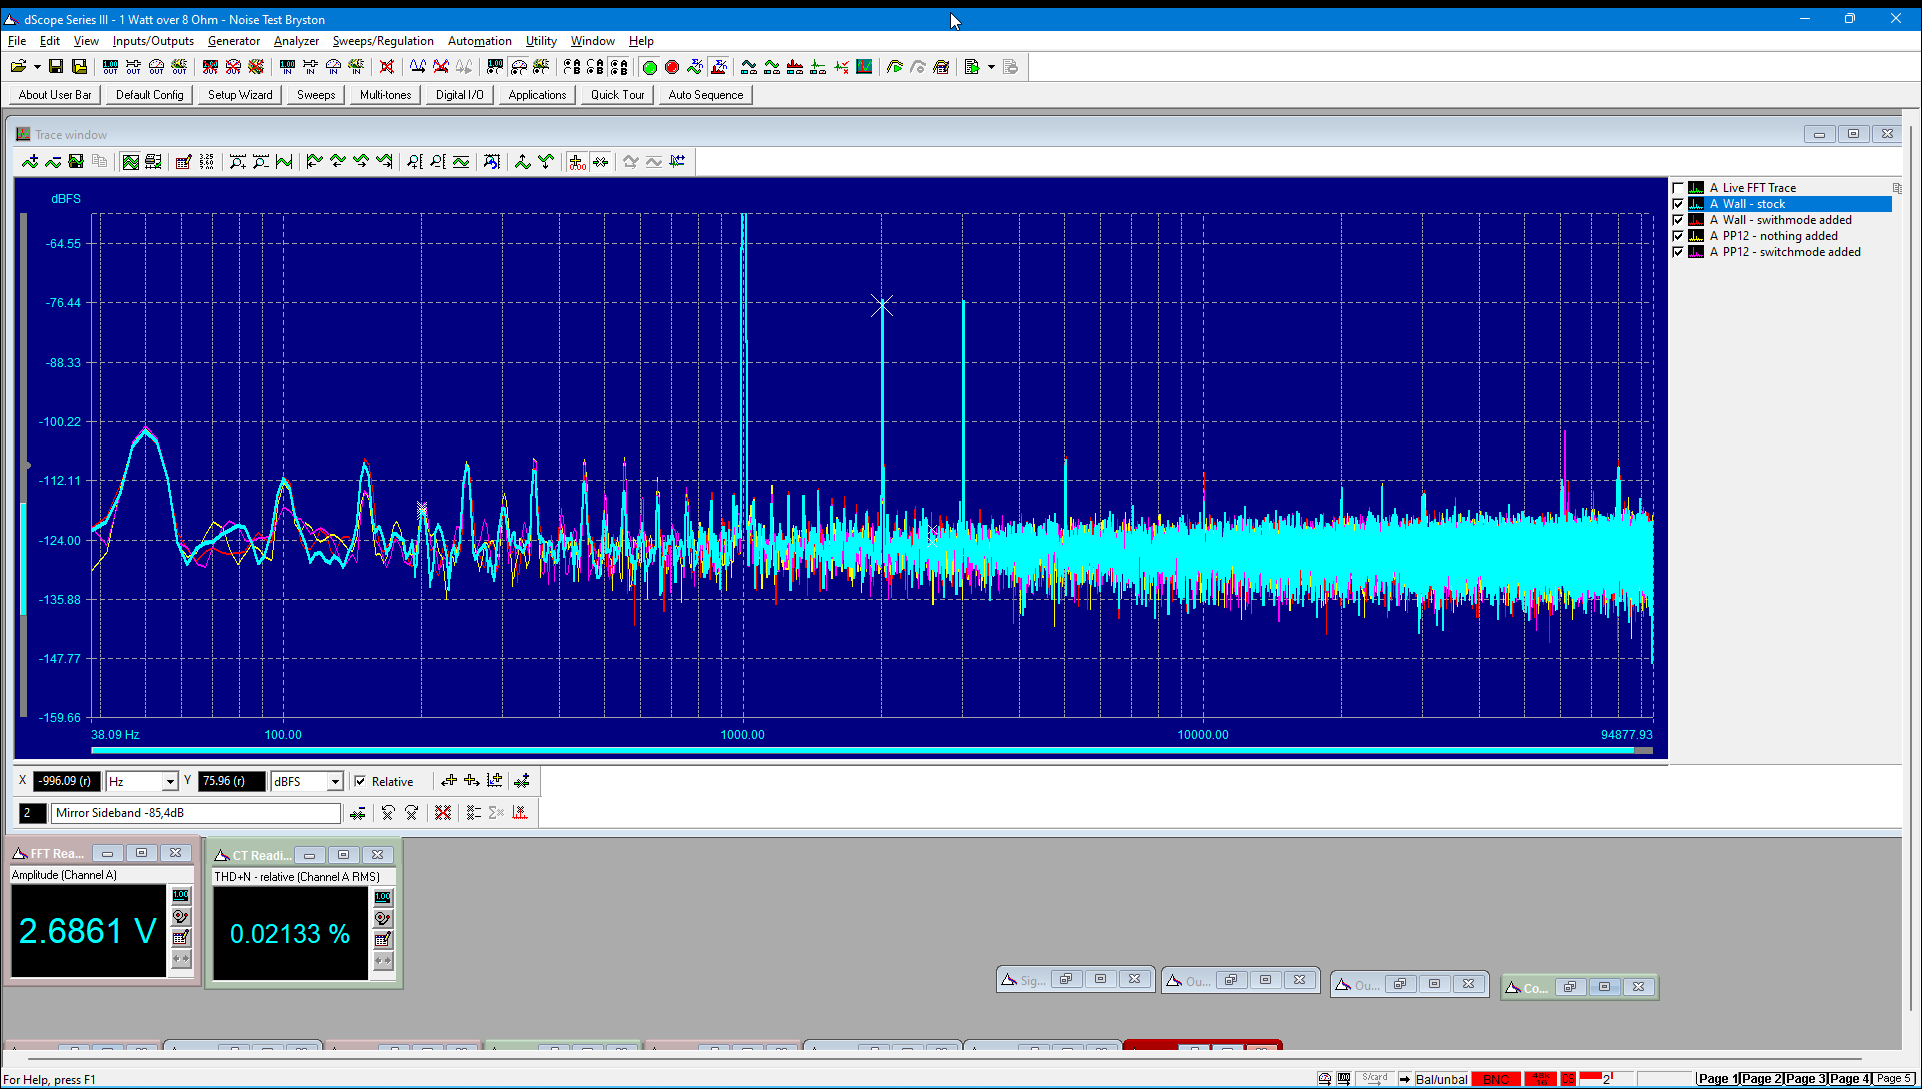
Task: Click the settings calendar icon in CT Reading window
Action: coord(383,939)
